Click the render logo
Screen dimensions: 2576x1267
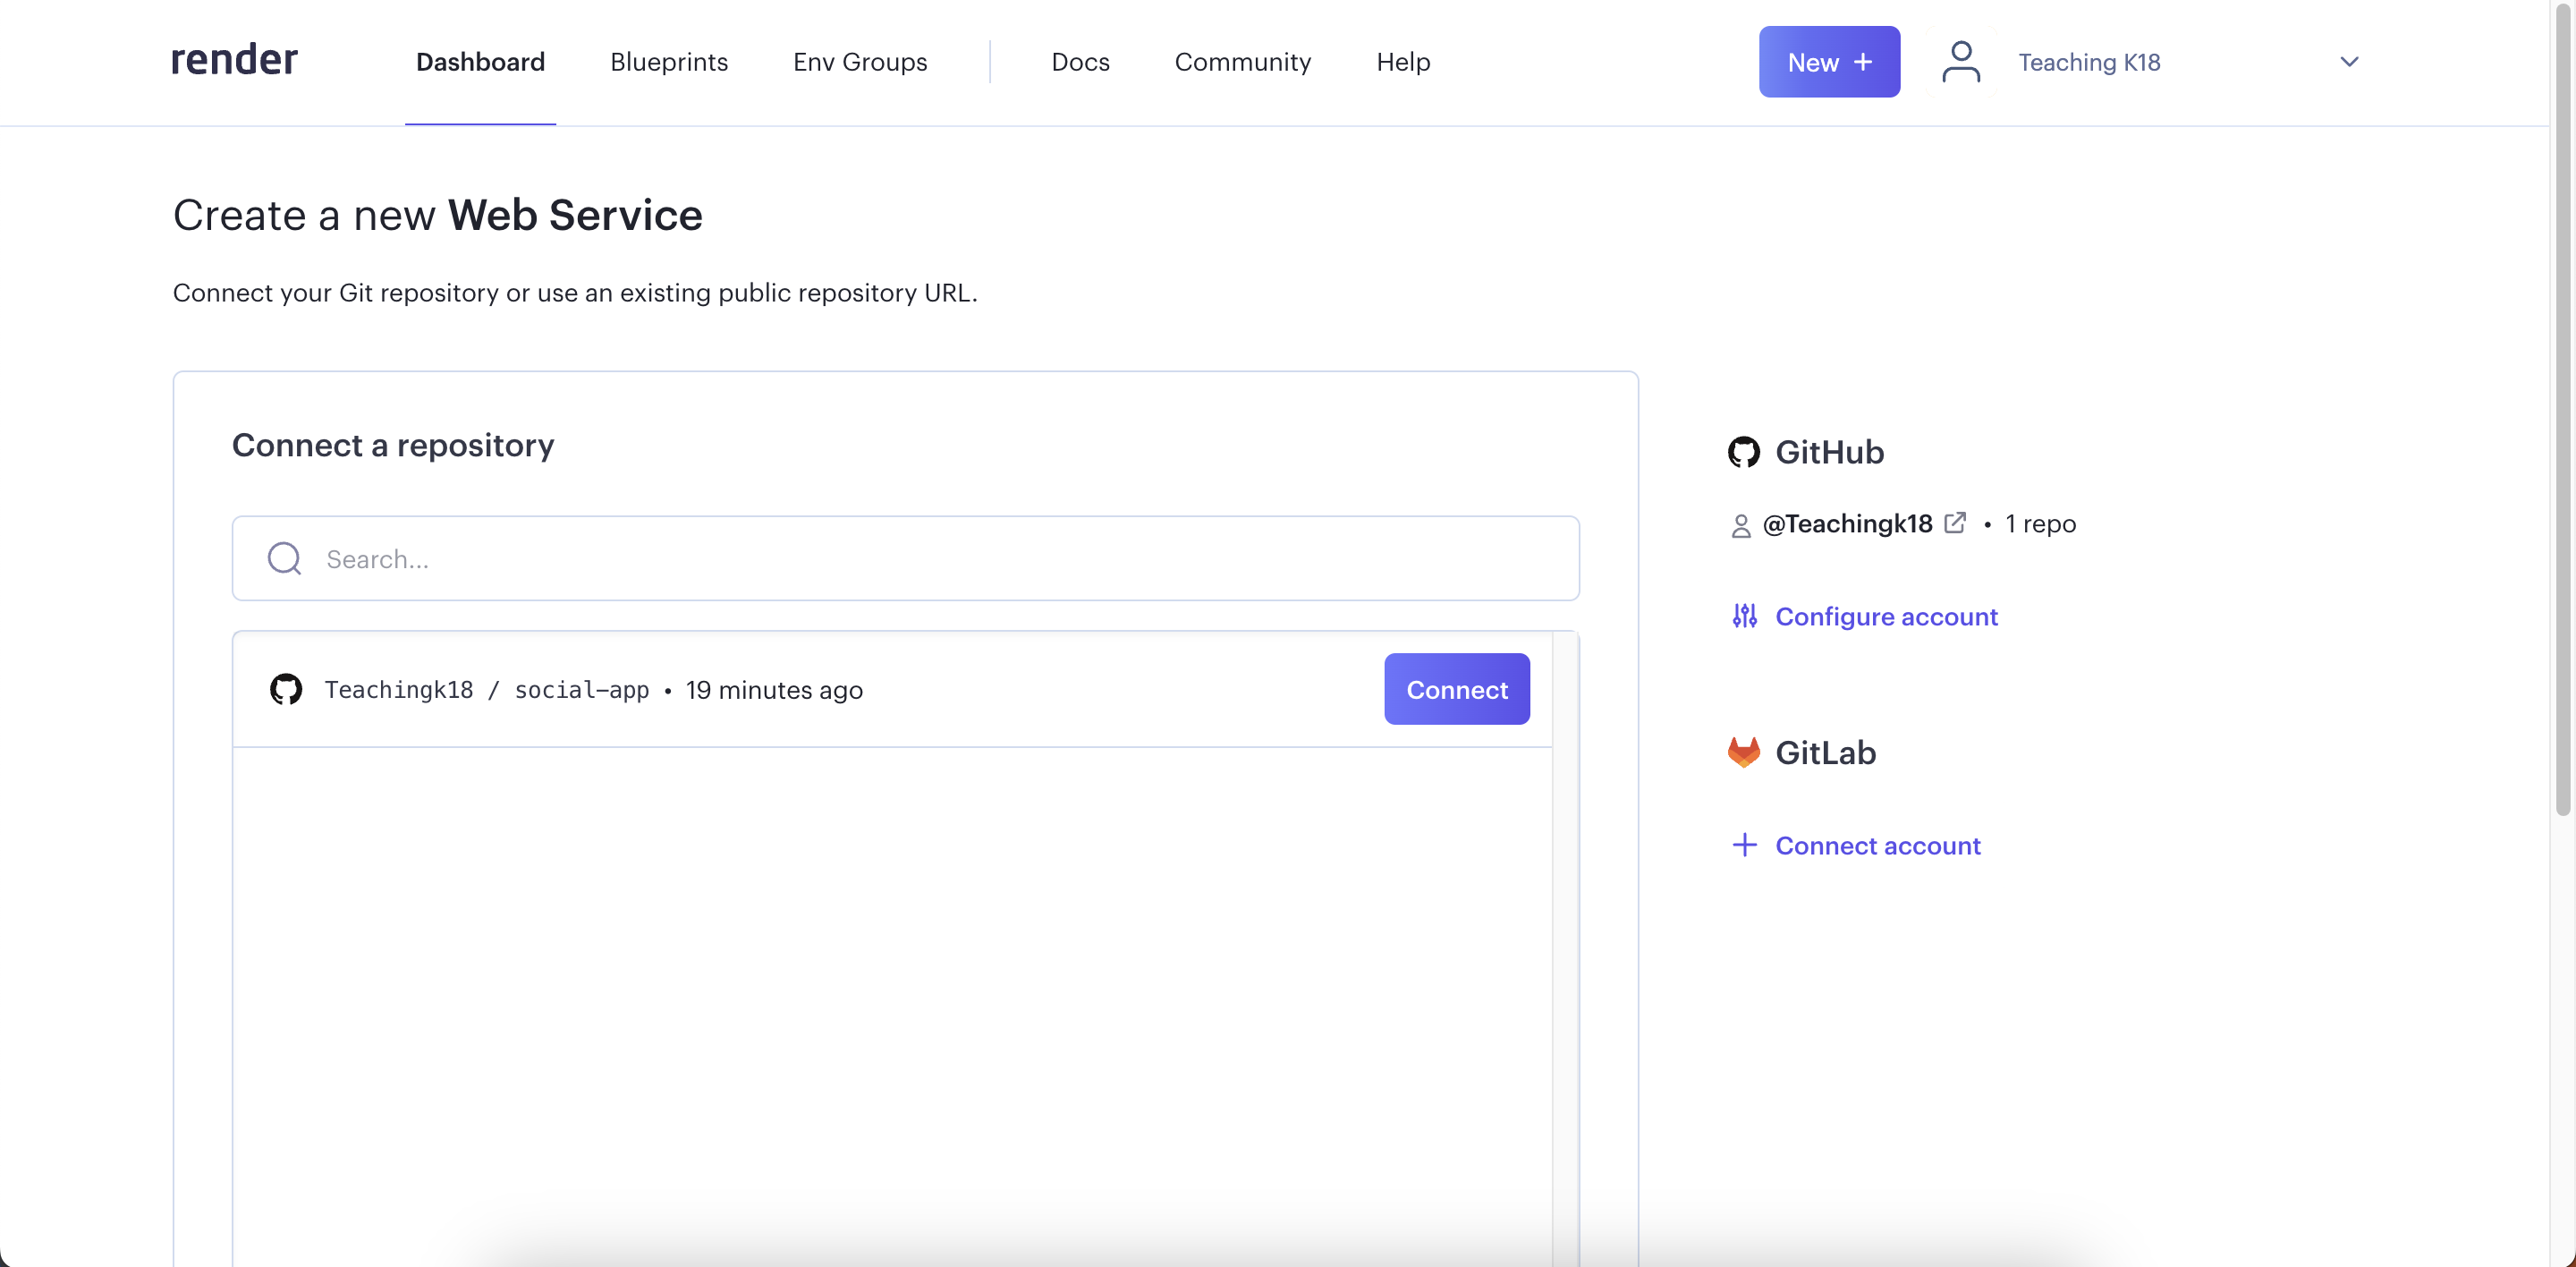(234, 61)
